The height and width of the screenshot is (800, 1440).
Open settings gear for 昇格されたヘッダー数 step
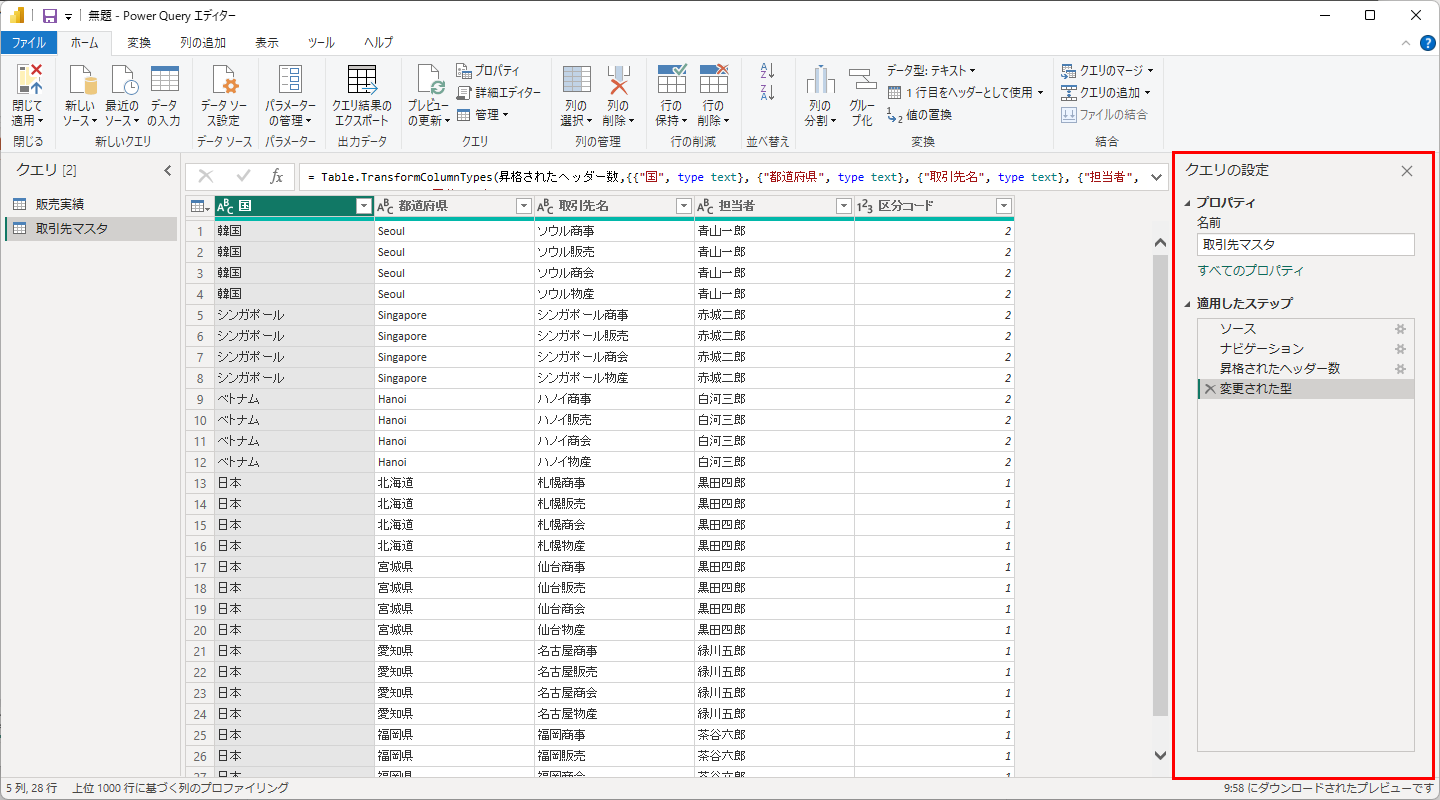click(x=1401, y=369)
